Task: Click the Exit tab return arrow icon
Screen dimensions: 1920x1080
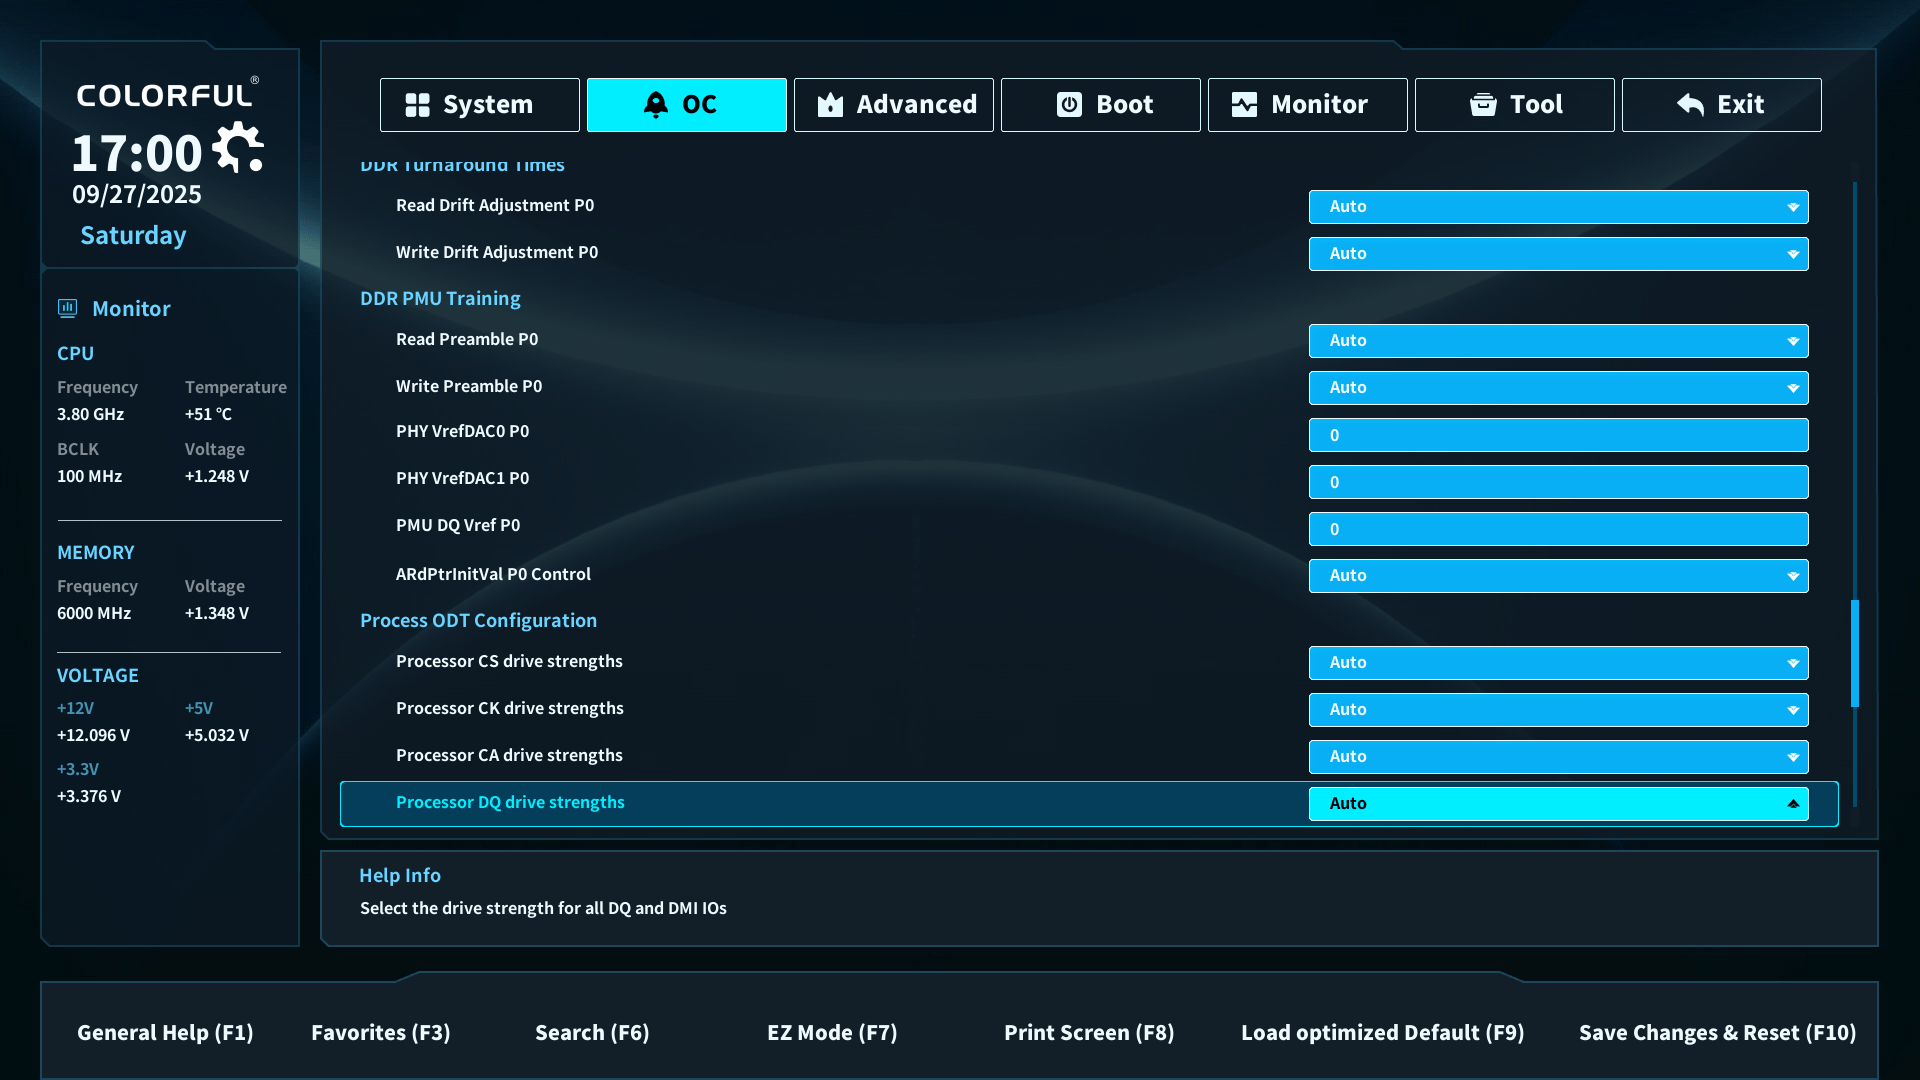Action: (x=1690, y=105)
